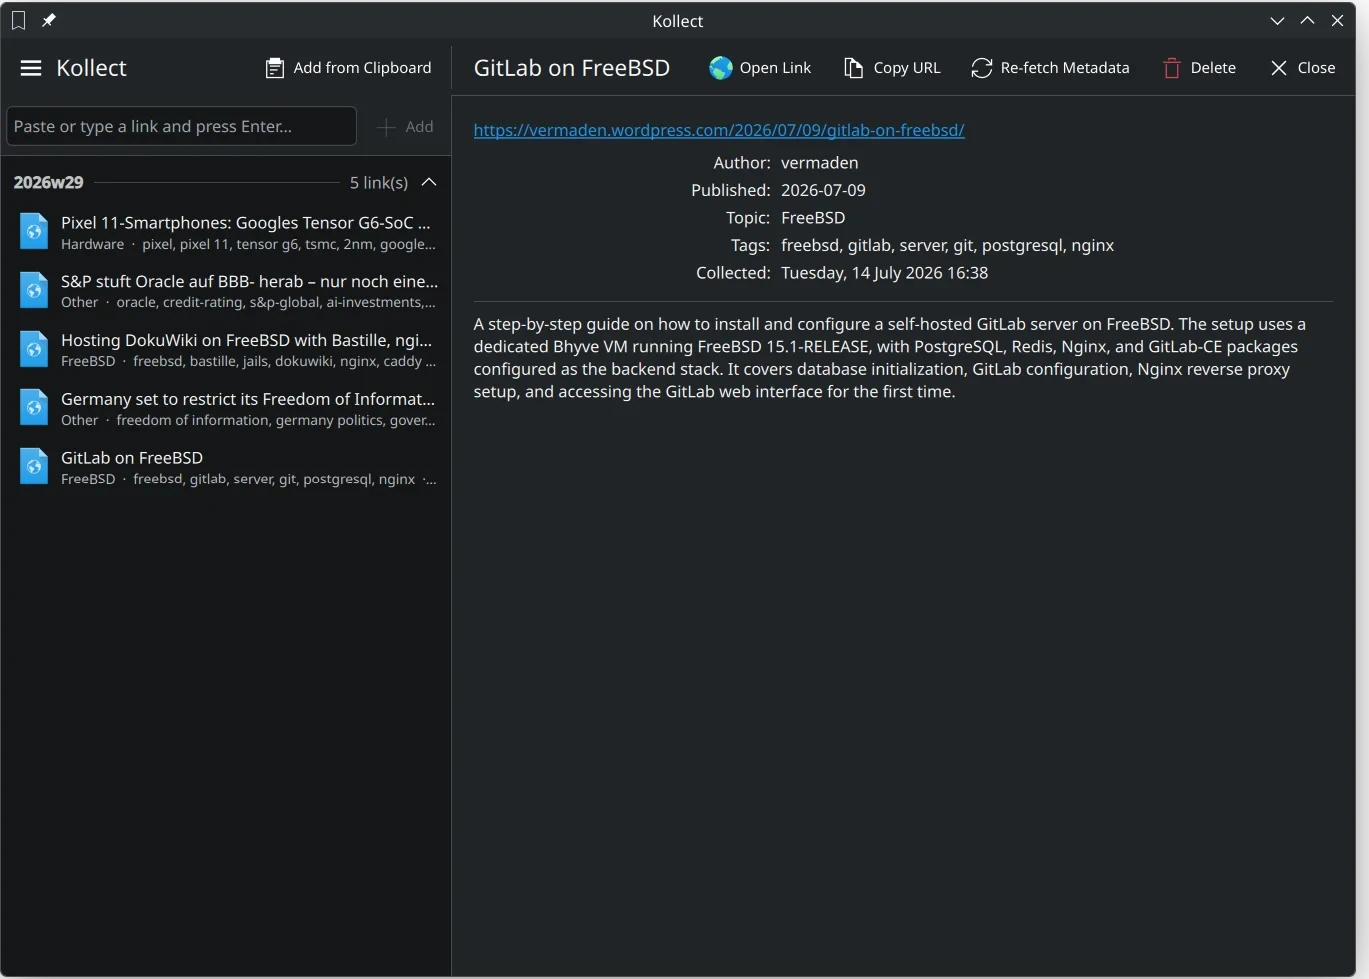Click the Add from Clipboard button
The image size is (1369, 979).
(x=348, y=68)
